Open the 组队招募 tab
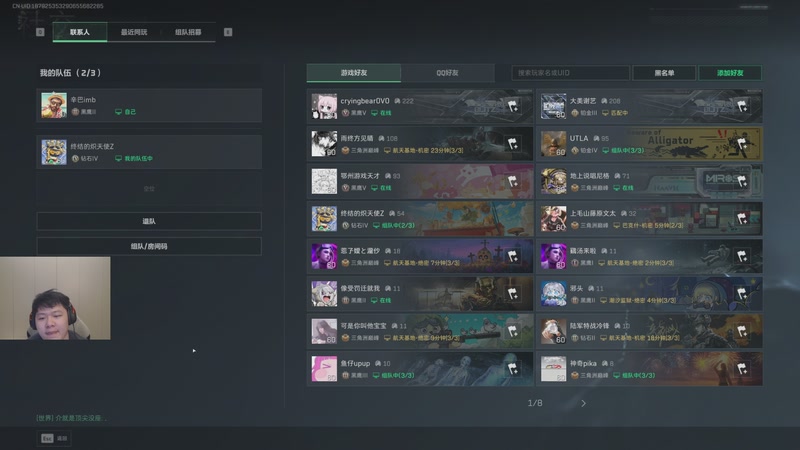 (x=188, y=32)
